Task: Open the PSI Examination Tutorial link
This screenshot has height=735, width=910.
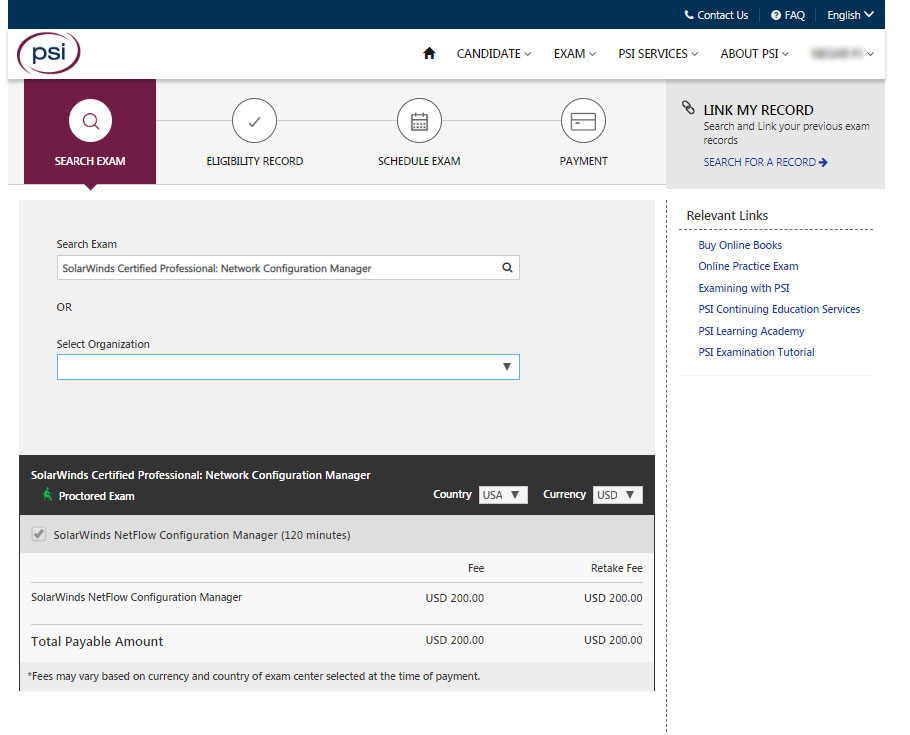Action: [x=756, y=352]
